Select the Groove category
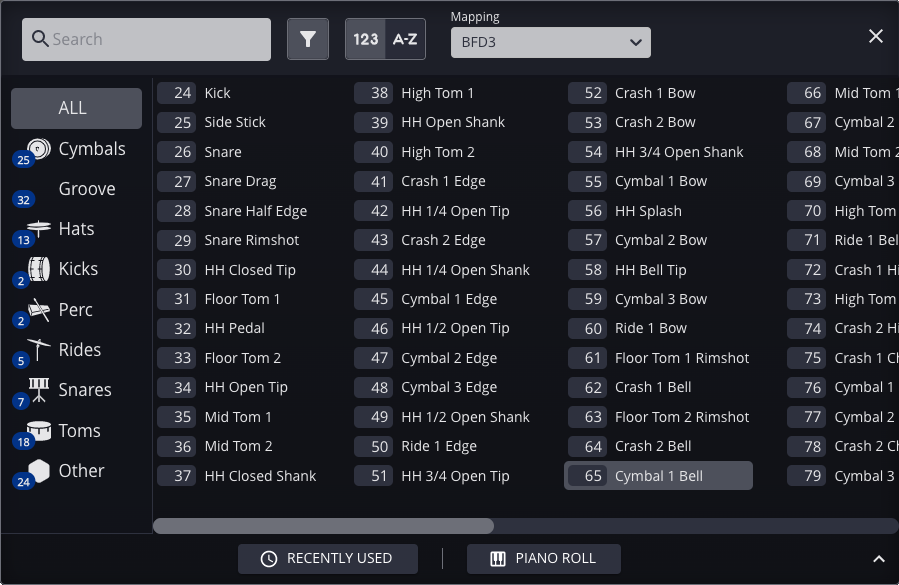The height and width of the screenshot is (585, 899). (x=86, y=189)
